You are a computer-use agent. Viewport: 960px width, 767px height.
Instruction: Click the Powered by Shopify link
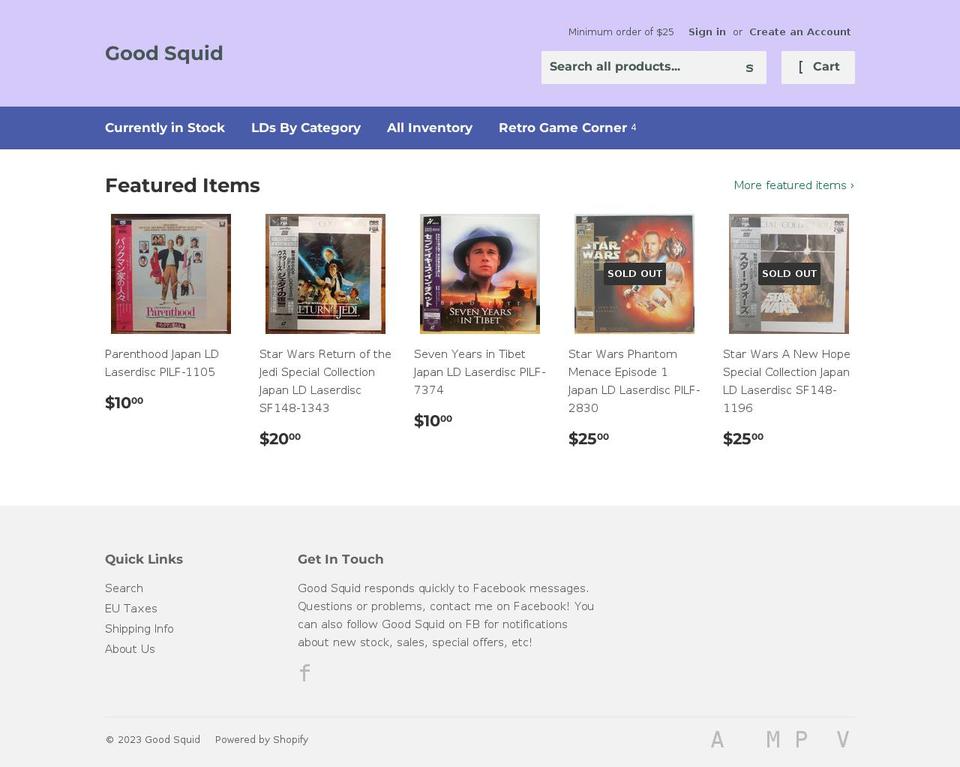pos(261,739)
